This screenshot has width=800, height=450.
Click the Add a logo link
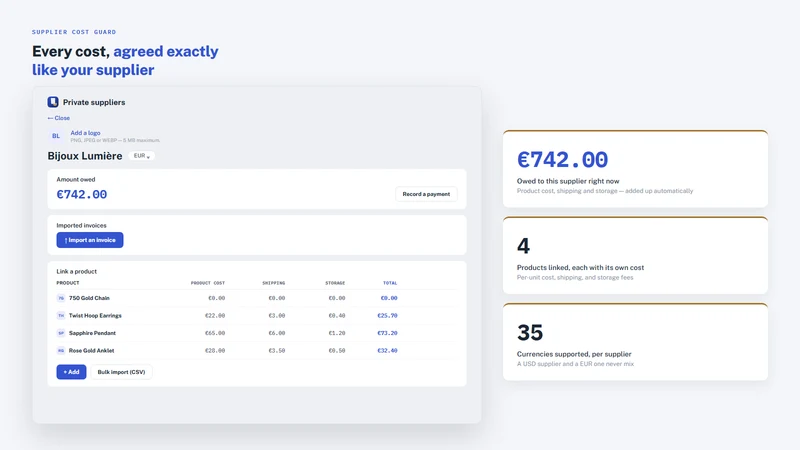pyautogui.click(x=85, y=133)
